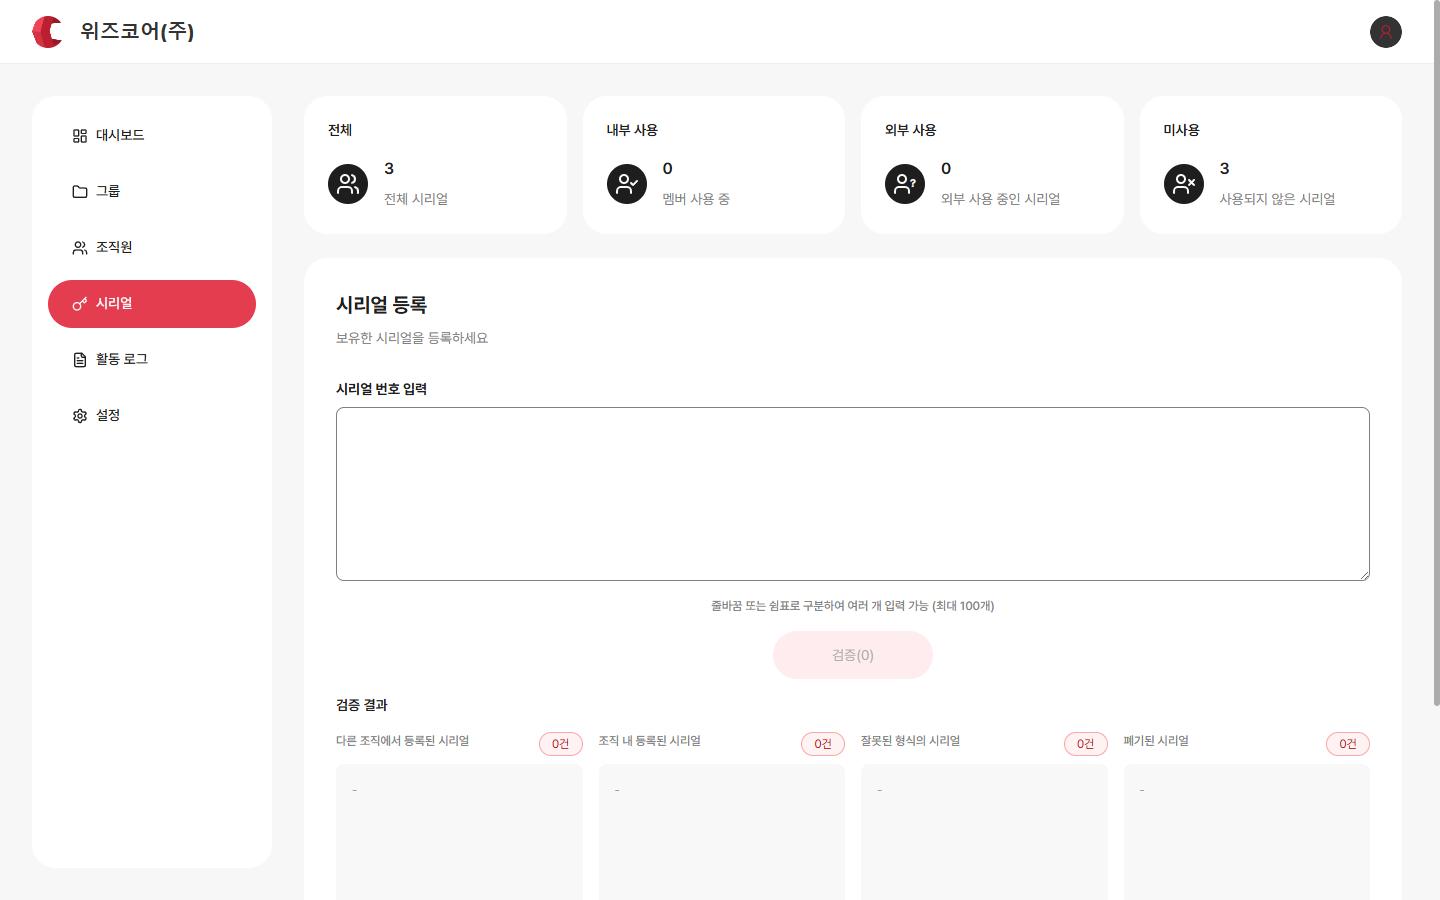Click the 사용되지 않은 시리얼 label
Image resolution: width=1440 pixels, height=900 pixels.
[x=1278, y=199]
